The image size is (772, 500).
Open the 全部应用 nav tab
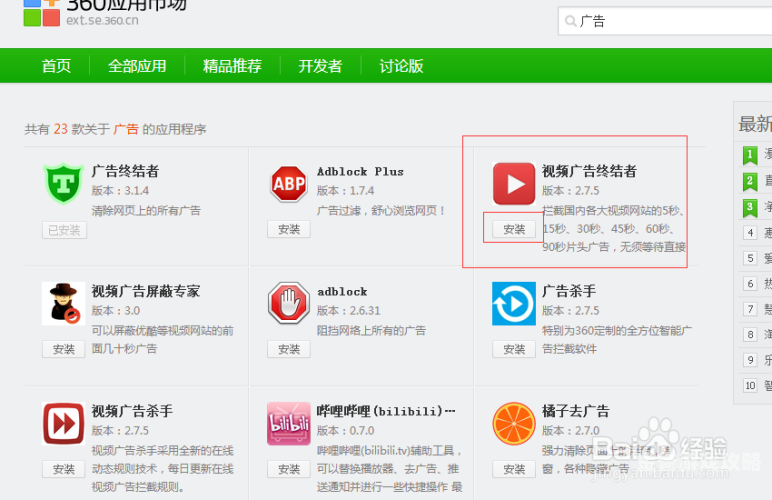click(137, 66)
